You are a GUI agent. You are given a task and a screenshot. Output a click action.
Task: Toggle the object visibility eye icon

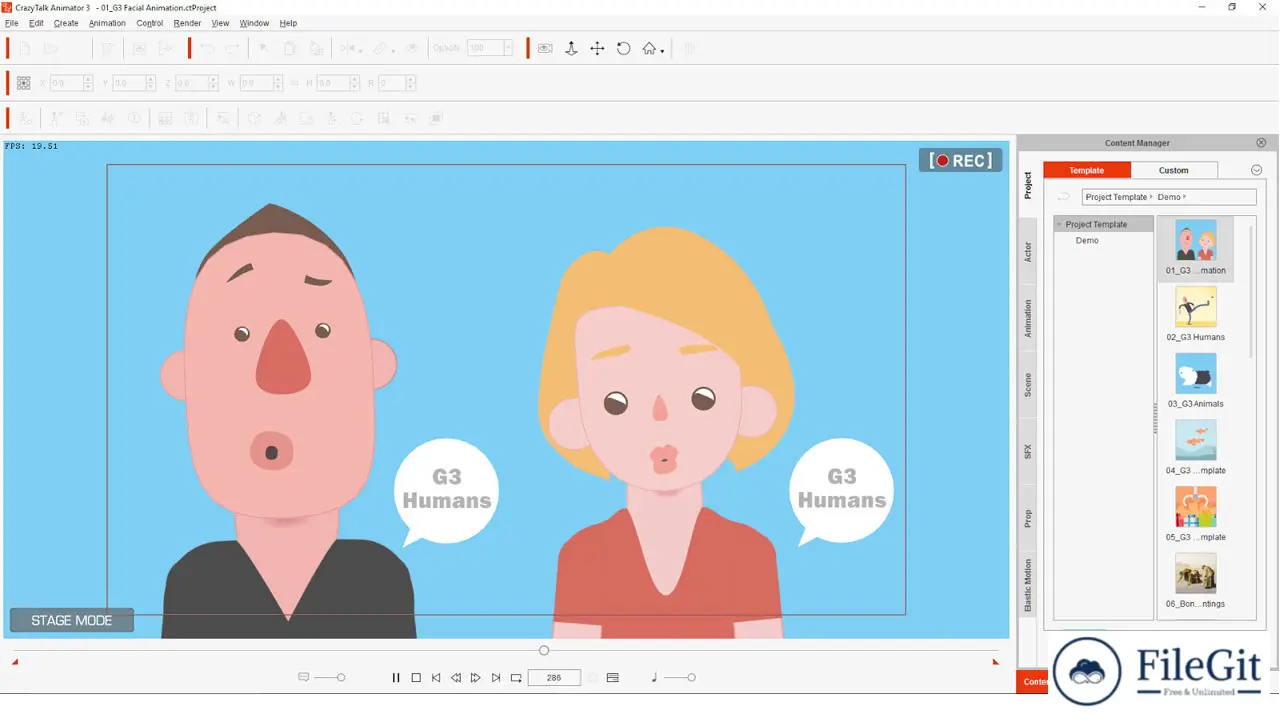point(411,48)
